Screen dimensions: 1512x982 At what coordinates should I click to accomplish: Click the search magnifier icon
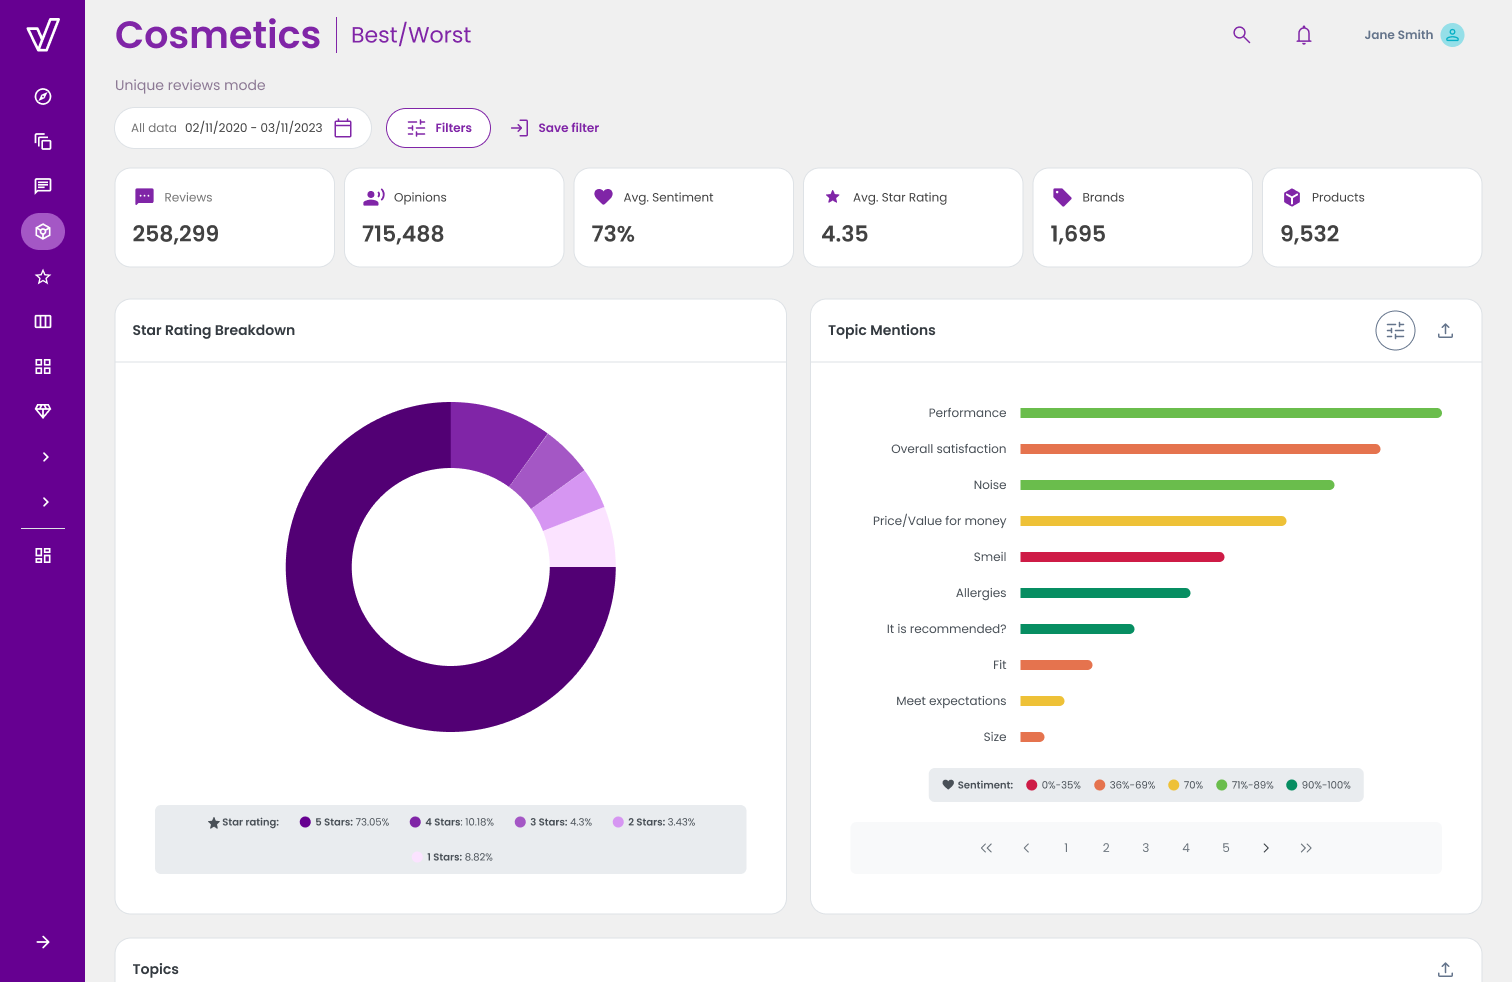pyautogui.click(x=1242, y=35)
